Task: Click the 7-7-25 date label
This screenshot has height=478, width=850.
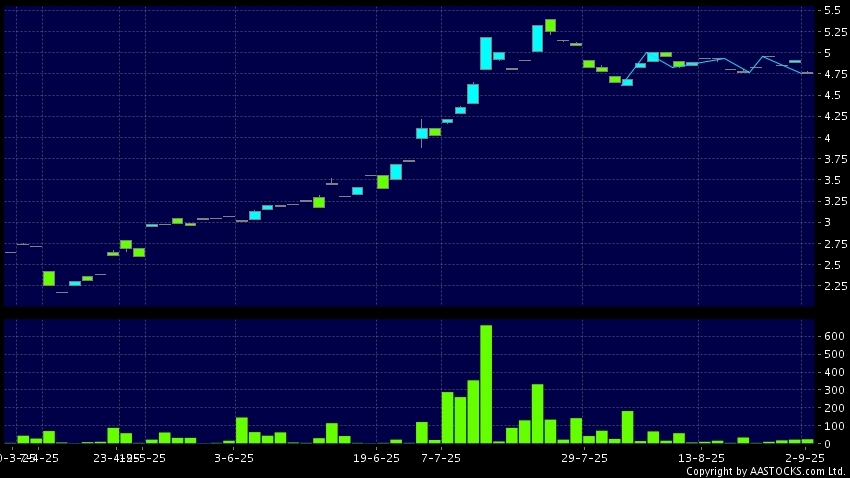Action: point(441,458)
